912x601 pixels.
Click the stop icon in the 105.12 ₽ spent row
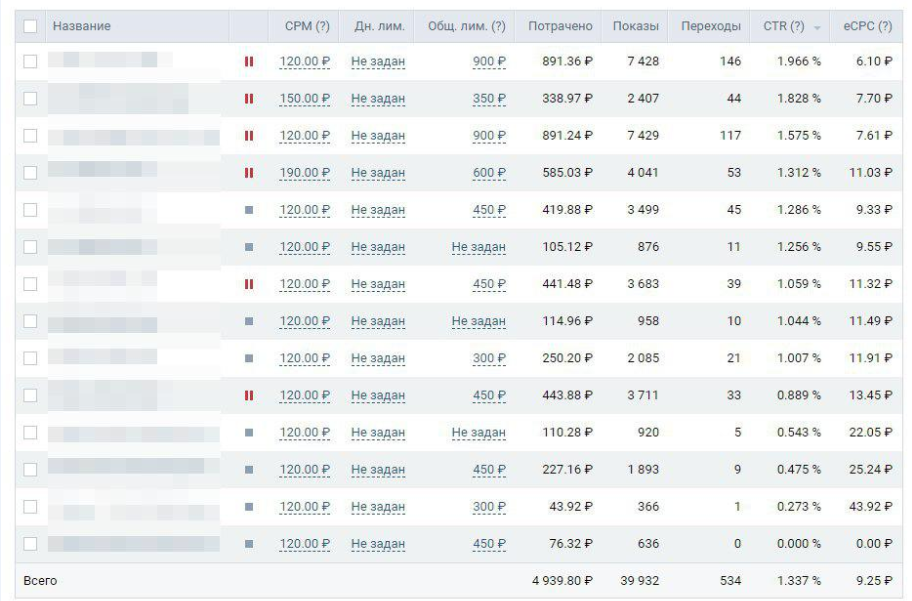pyautogui.click(x=249, y=247)
